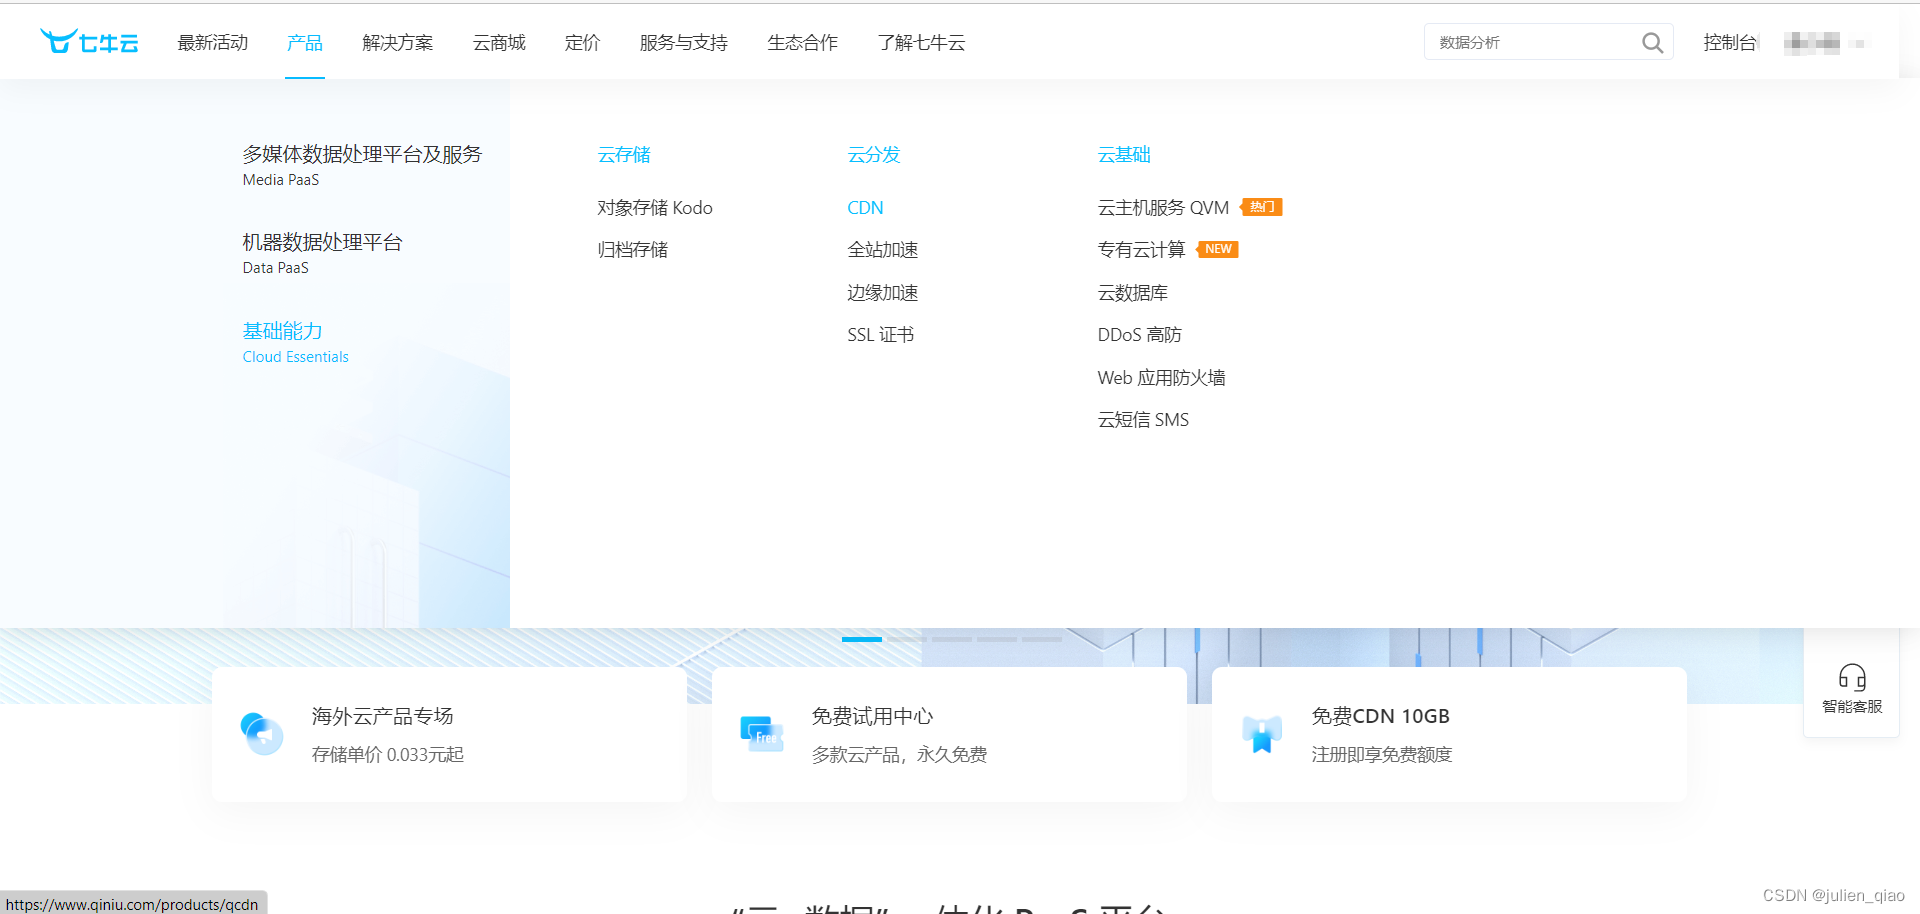1920x914 pixels.
Task: Open the 免费CDN 10GB card title
Action: [1381, 716]
